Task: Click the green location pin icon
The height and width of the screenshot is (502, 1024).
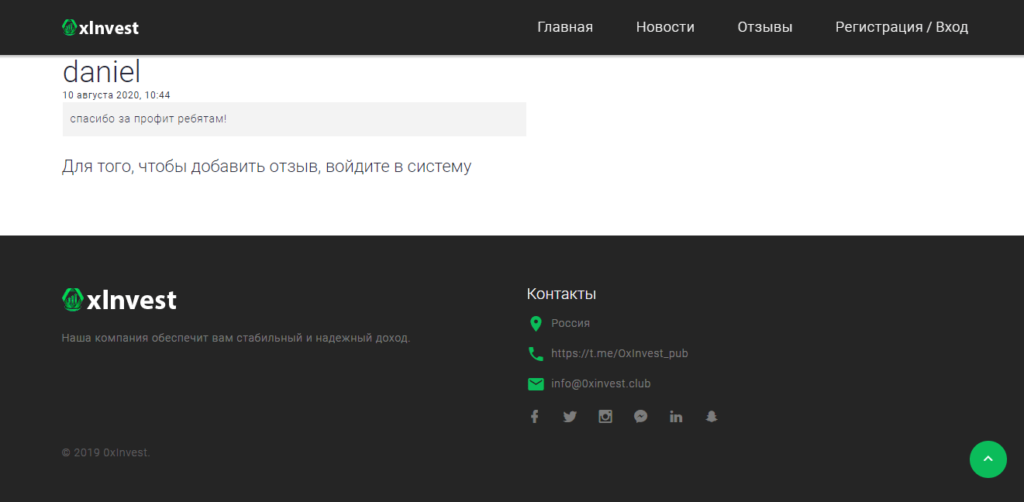Action: click(x=535, y=323)
